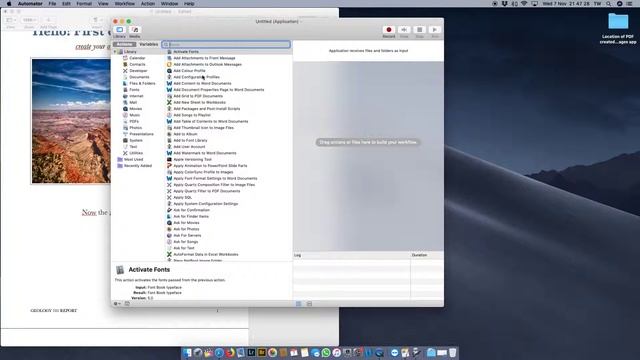Open the Apple menu
Image resolution: width=640 pixels, height=360 pixels.
(x=9, y=4)
